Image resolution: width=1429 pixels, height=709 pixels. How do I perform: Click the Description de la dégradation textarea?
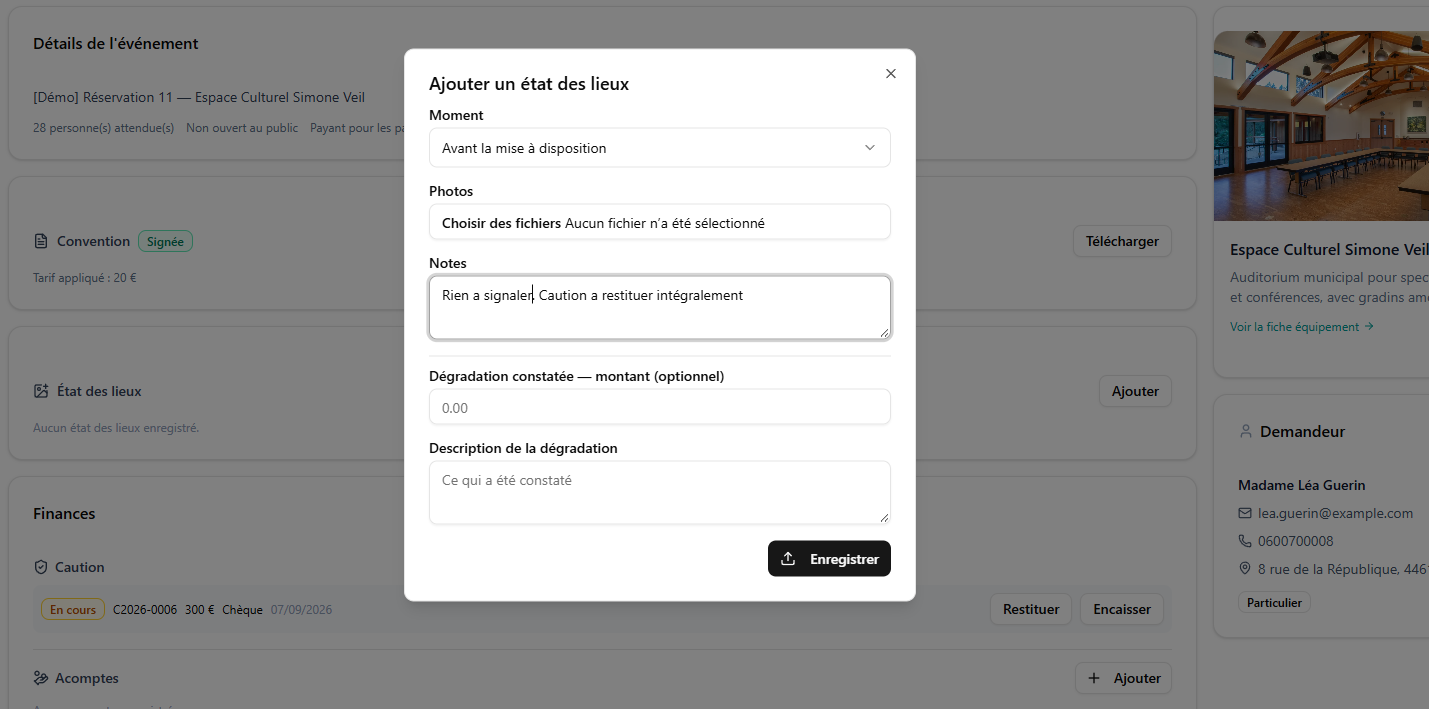[x=659, y=492]
